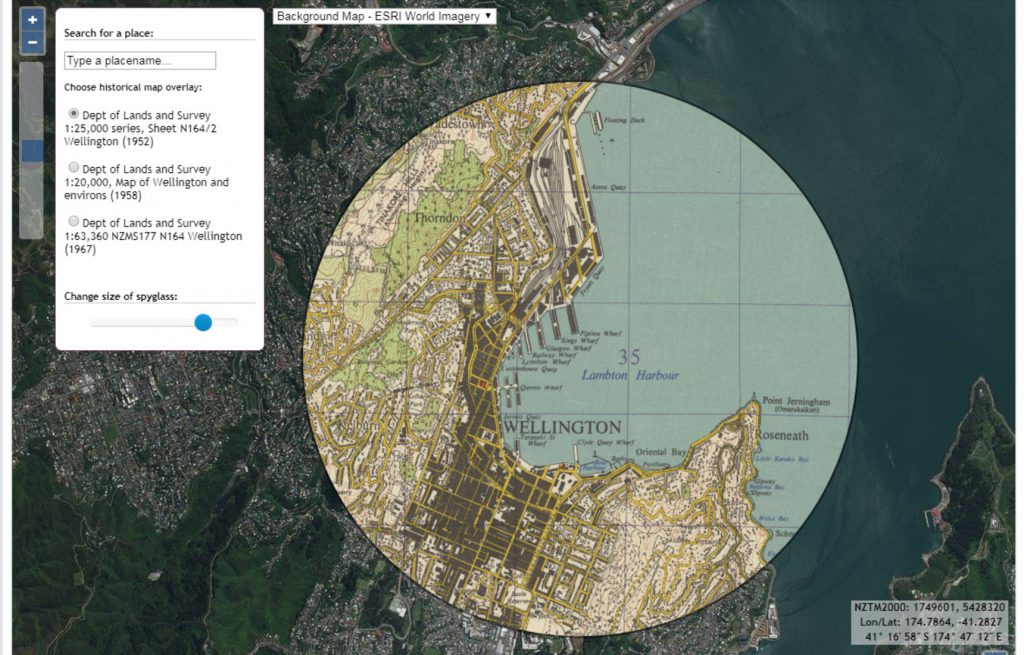The image size is (1024, 655).
Task: Click the 'Lambton Harbour' label on the map
Action: click(630, 375)
